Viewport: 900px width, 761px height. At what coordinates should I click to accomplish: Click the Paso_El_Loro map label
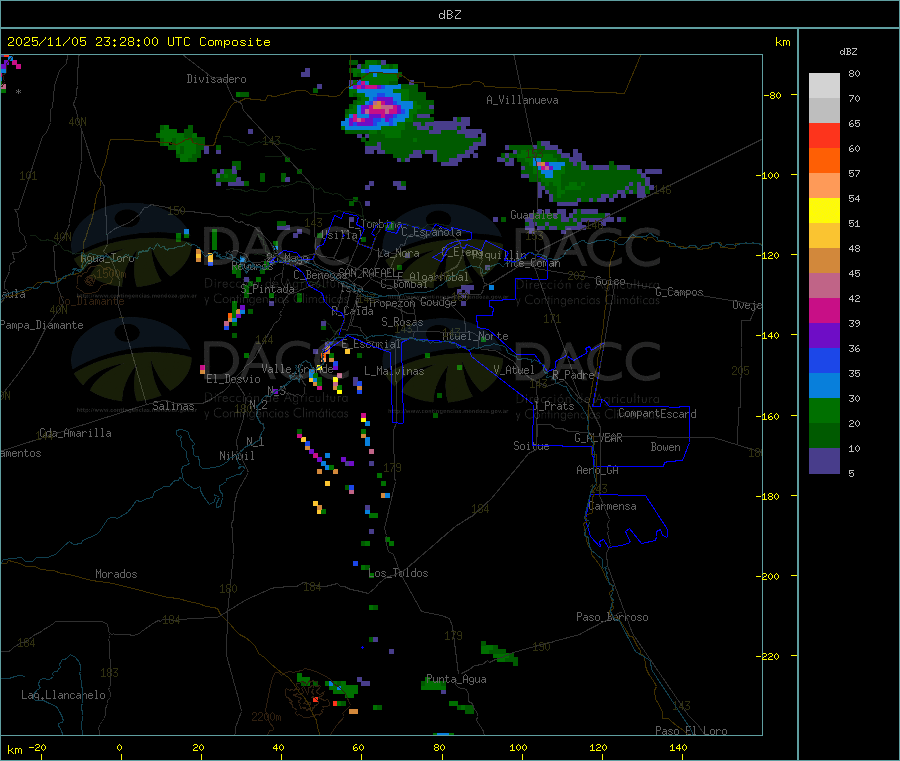pos(692,731)
